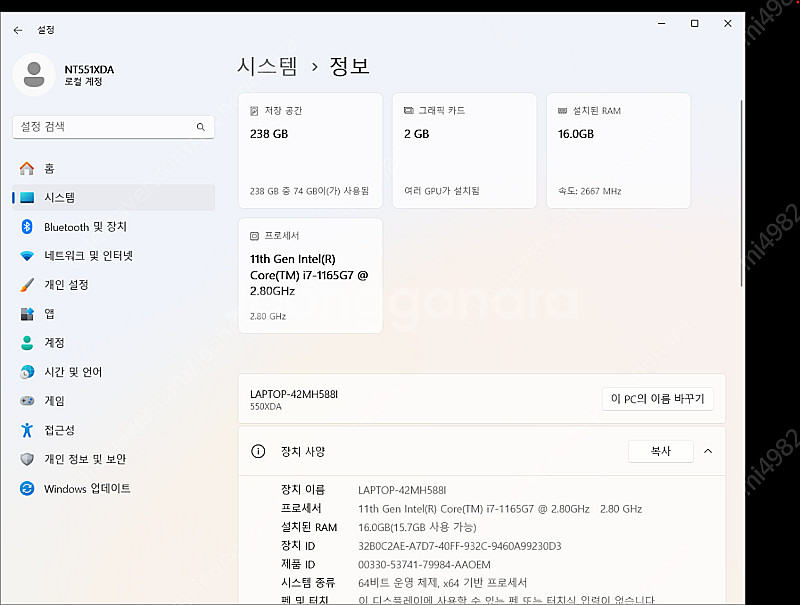The height and width of the screenshot is (605, 800).
Task: Click 제품 ID value 00330-53741-79984-AAOEM
Action: click(424, 565)
